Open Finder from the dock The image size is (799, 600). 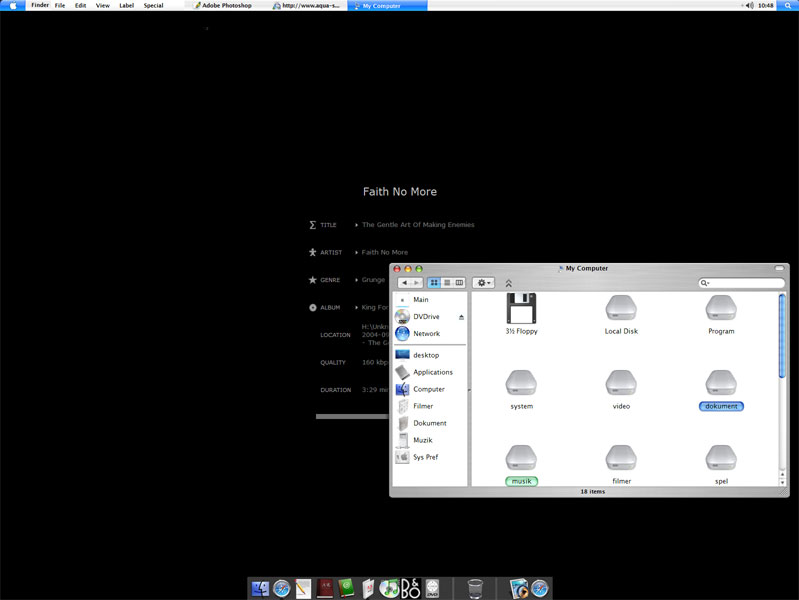(260, 589)
